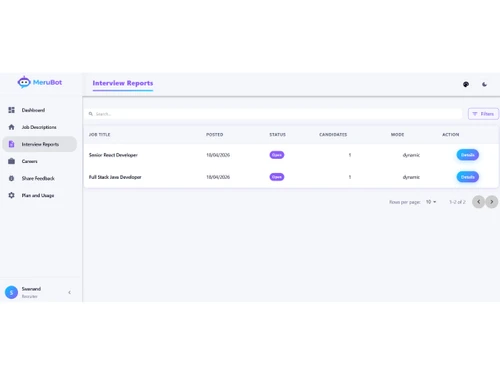Screen dimensions: 500x375
Task: Click dynamic mode for Senior React Developer
Action: point(411,155)
